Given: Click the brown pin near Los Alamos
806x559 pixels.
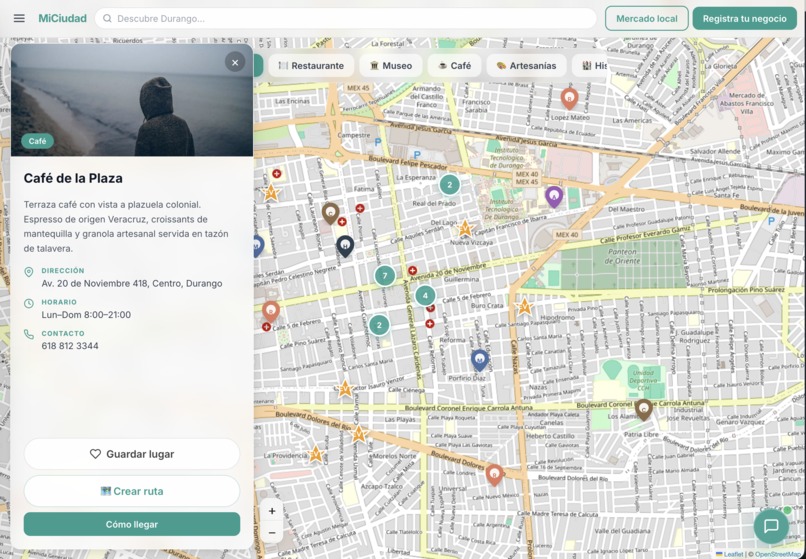Looking at the screenshot, I should pyautogui.click(x=644, y=409).
